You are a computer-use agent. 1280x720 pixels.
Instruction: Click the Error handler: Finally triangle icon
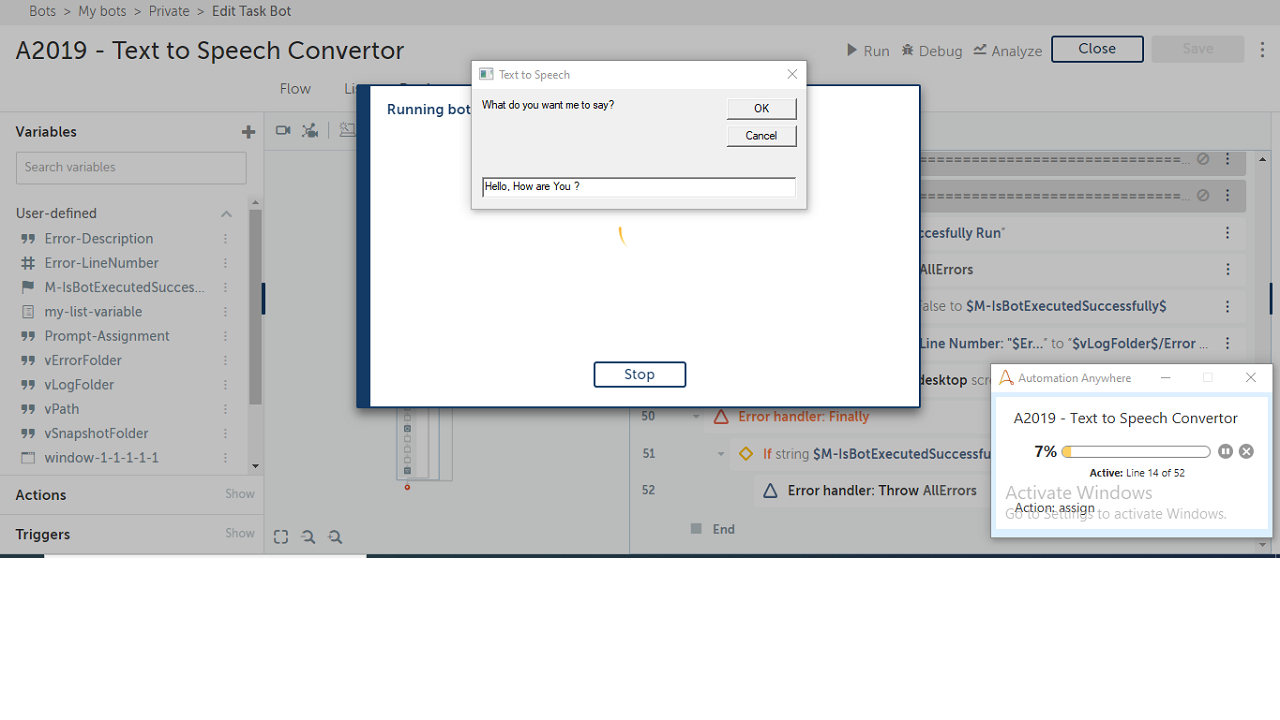(721, 417)
